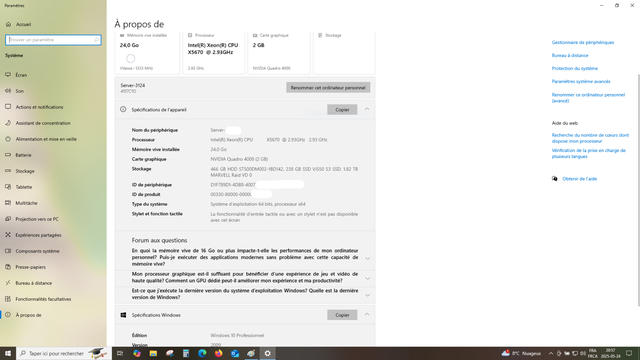Screen dimensions: 640x360
Task: Collapse the Spécifications Windows section
Action: click(x=367, y=315)
